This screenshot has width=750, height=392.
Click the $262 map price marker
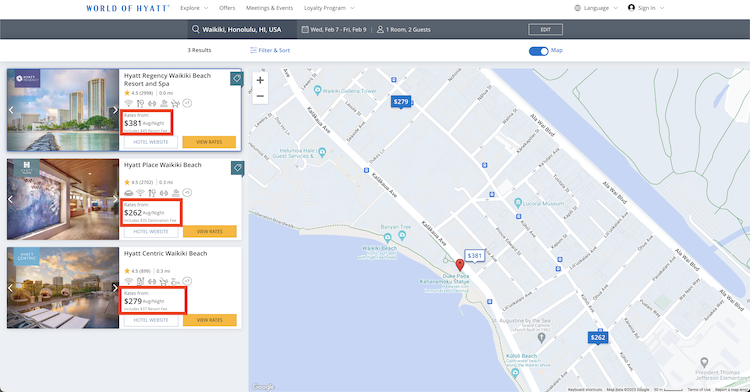tap(598, 338)
